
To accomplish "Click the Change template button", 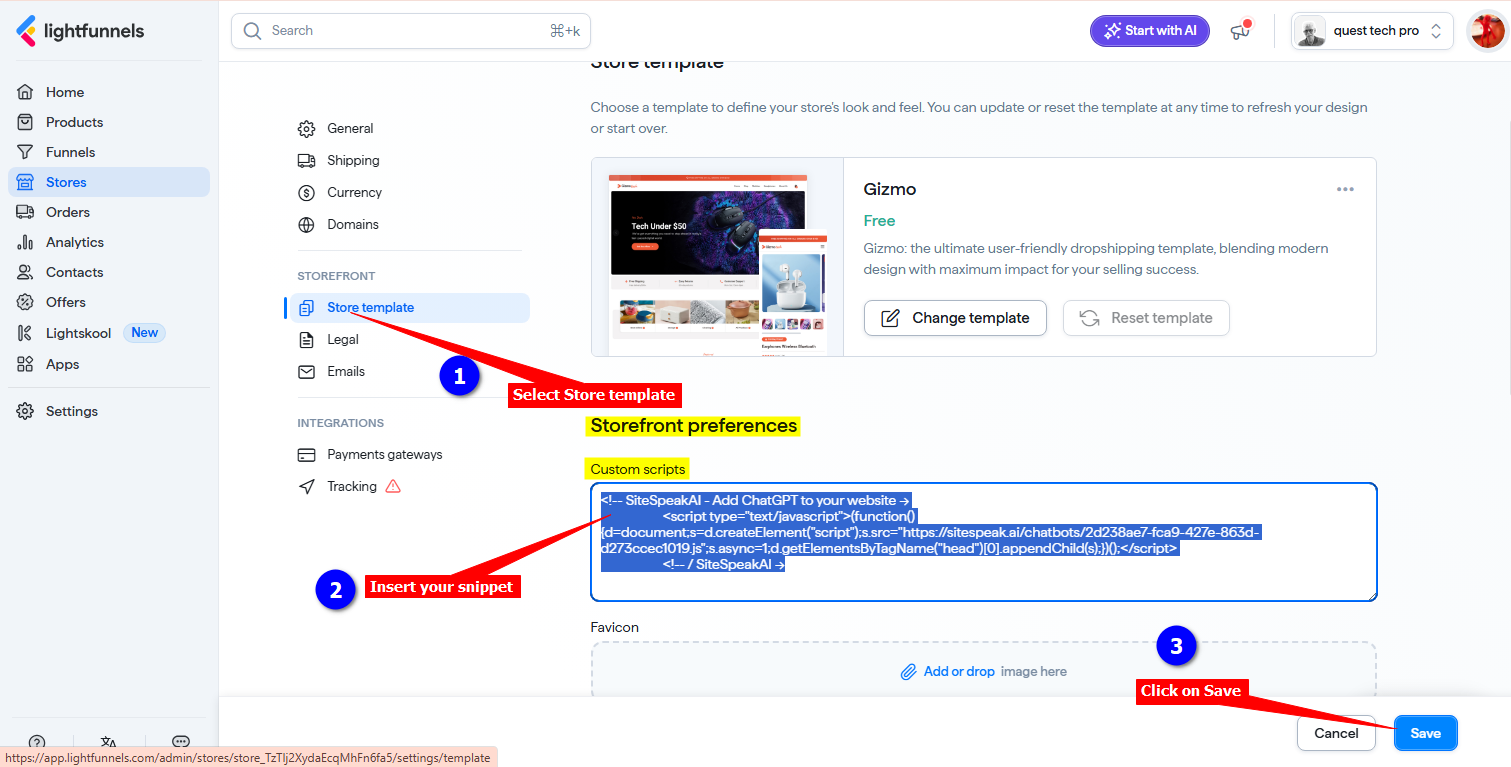I will 955,318.
